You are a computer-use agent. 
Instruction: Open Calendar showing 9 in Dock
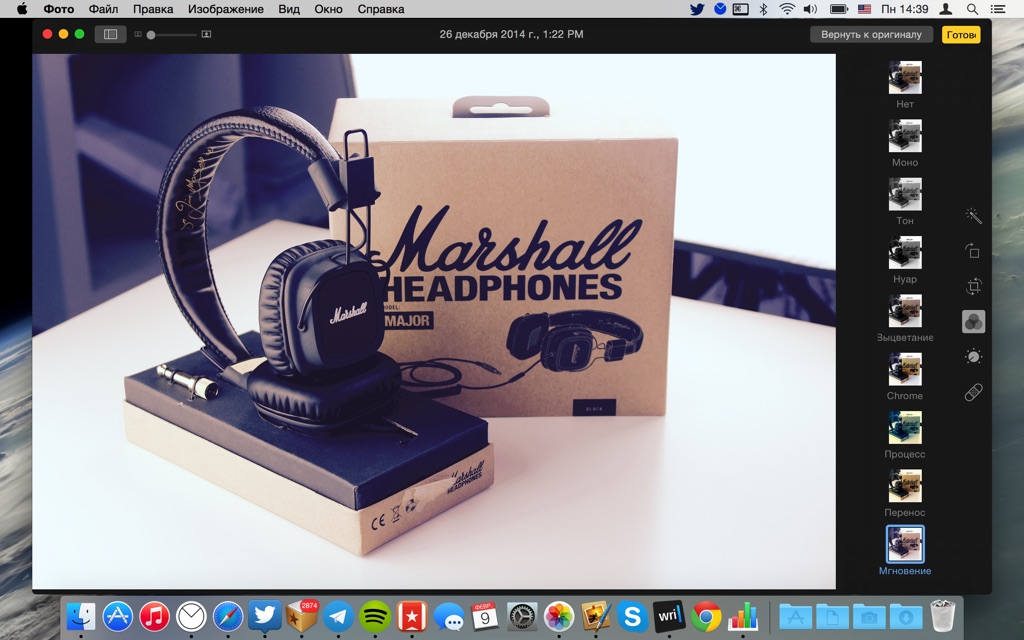(x=485, y=616)
